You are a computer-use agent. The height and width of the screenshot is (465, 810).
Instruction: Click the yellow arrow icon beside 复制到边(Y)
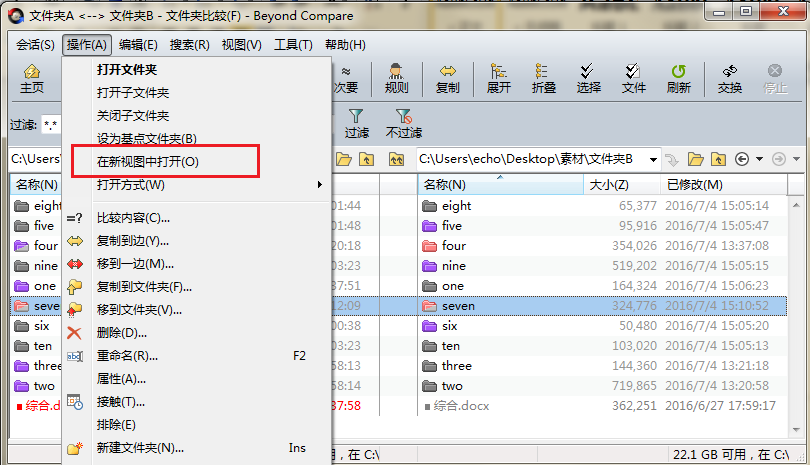pyautogui.click(x=75, y=241)
